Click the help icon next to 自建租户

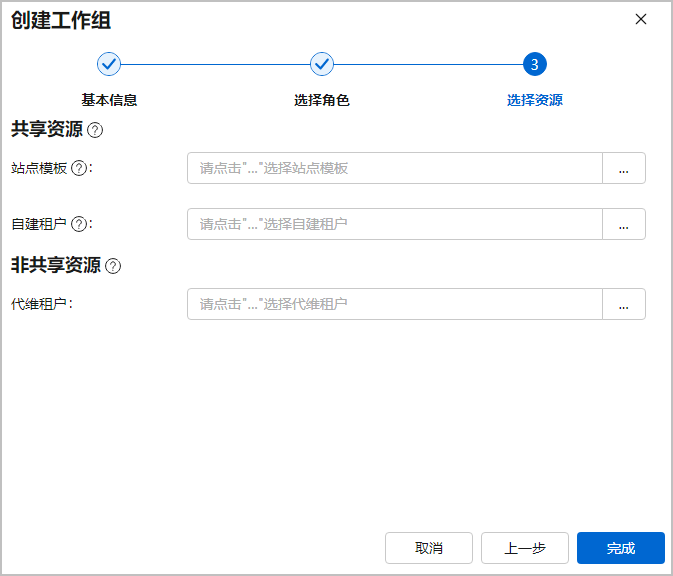point(79,224)
